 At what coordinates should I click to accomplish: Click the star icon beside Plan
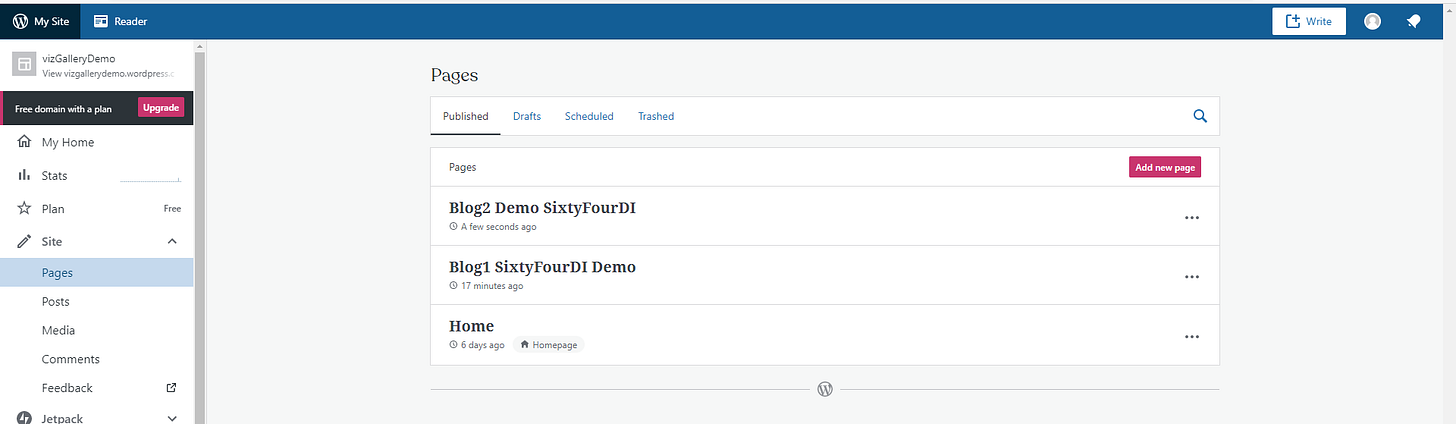pos(24,209)
